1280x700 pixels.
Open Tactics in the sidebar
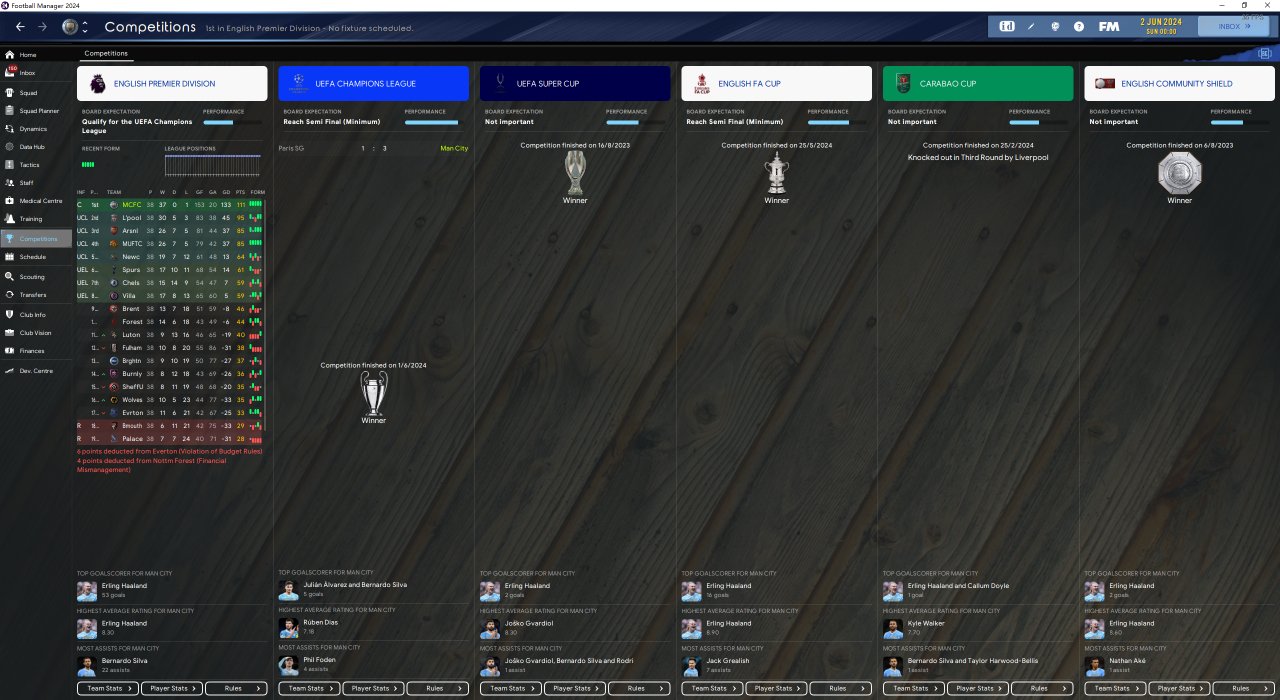pos(36,165)
